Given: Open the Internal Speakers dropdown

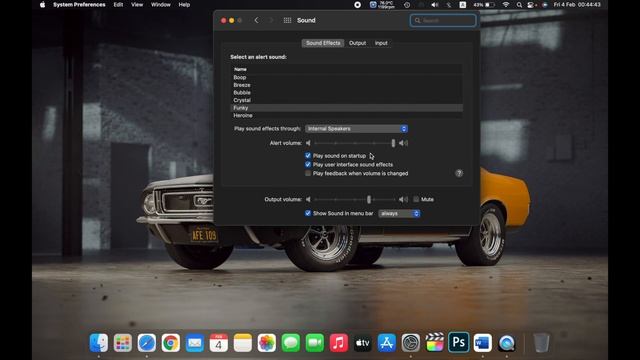Looking at the screenshot, I should pos(356,129).
